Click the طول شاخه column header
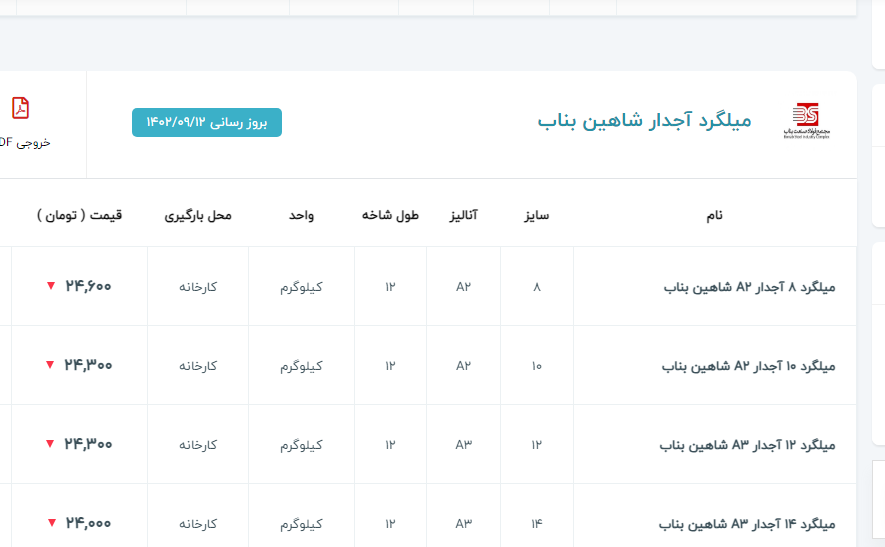This screenshot has height=547, width=885. pos(390,215)
